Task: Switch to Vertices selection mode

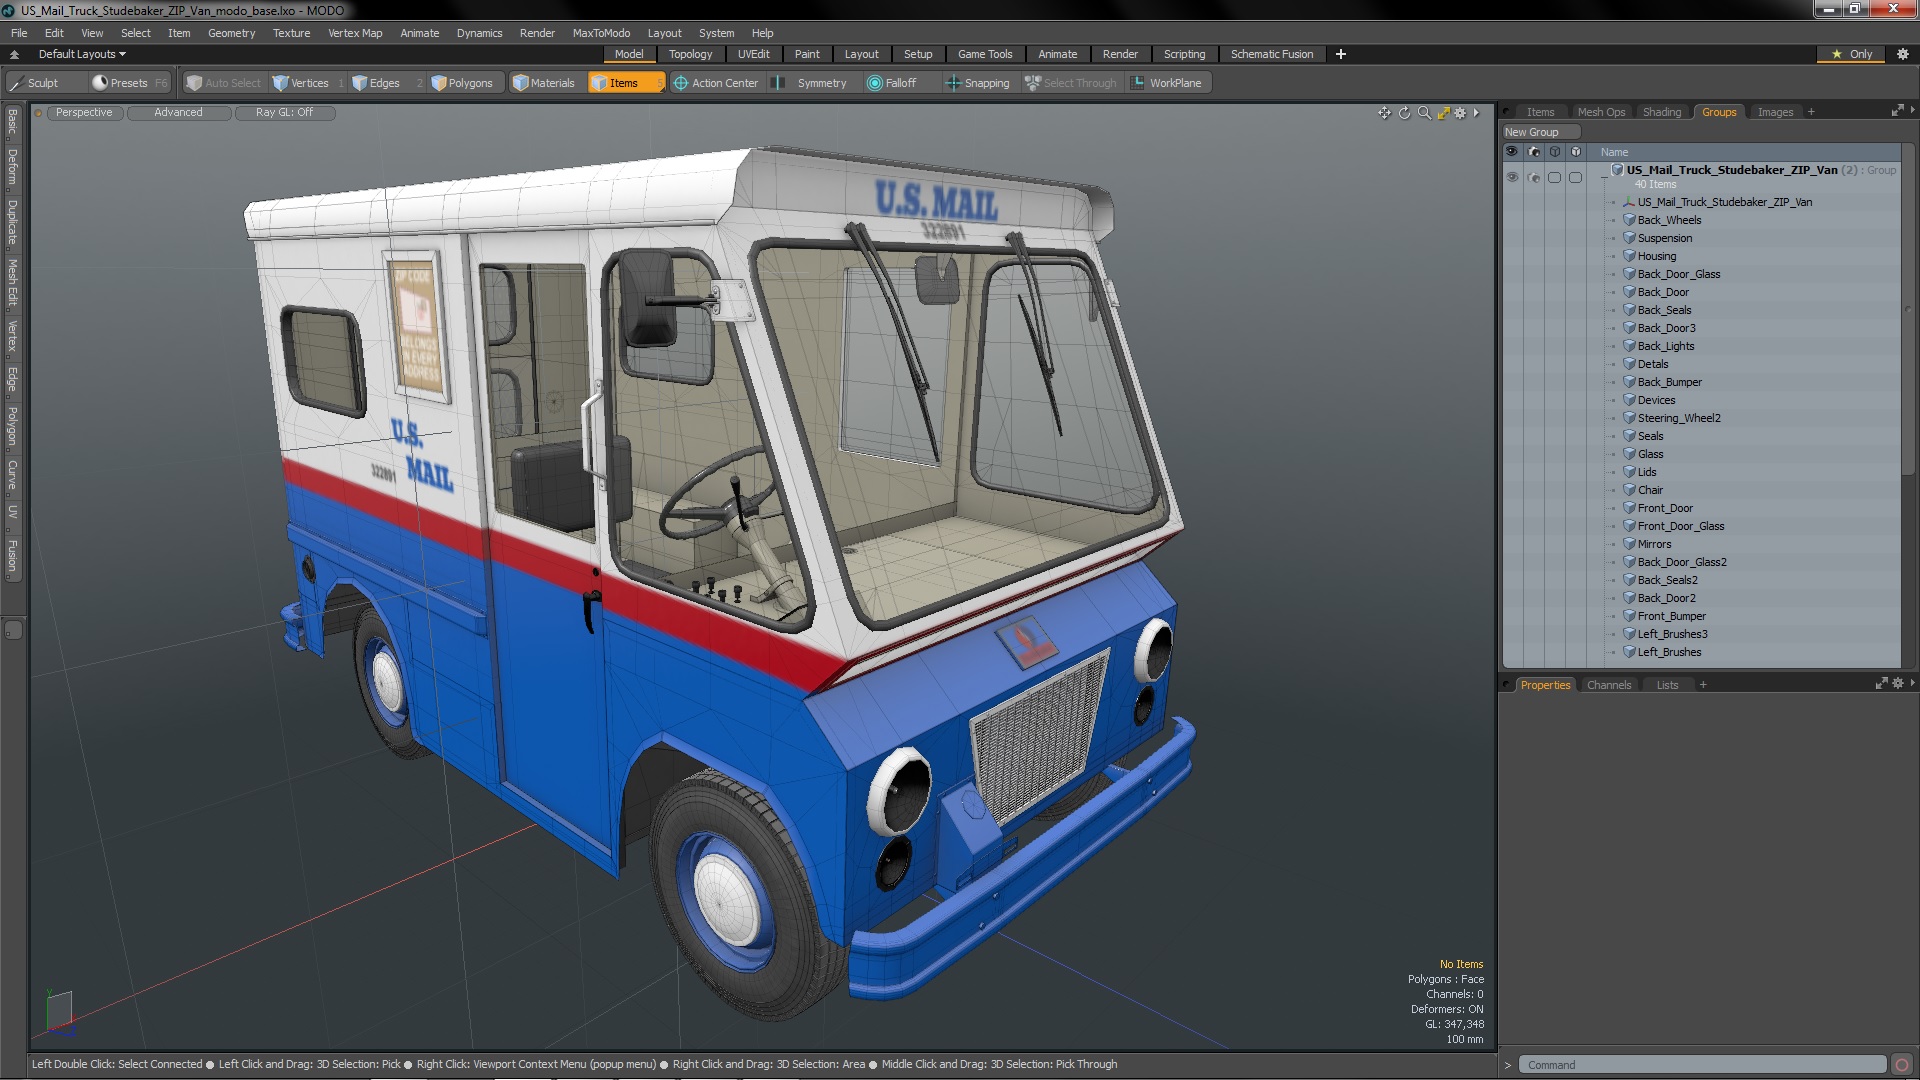Action: pyautogui.click(x=309, y=83)
